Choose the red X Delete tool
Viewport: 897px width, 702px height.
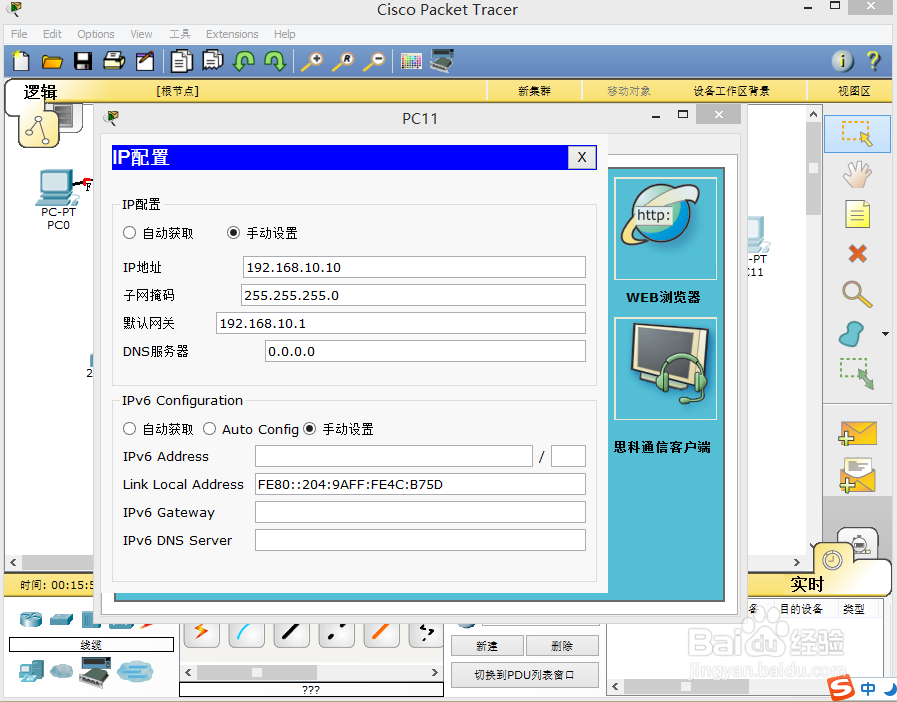(x=857, y=253)
